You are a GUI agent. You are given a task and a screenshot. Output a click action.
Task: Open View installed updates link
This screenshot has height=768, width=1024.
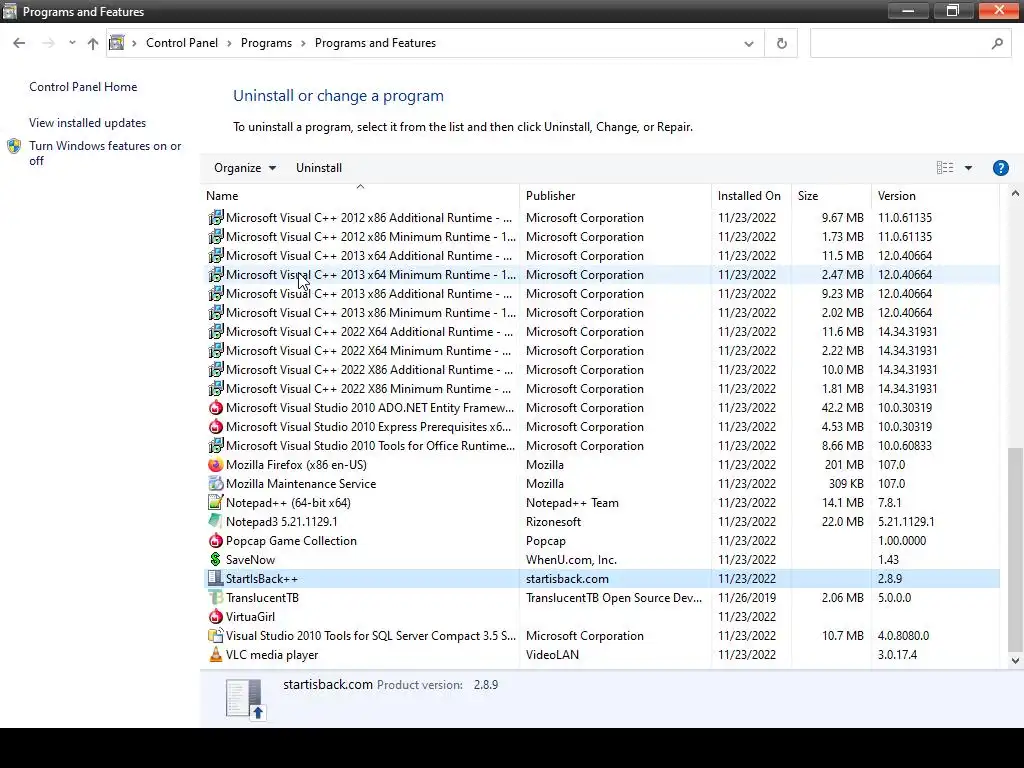point(88,123)
